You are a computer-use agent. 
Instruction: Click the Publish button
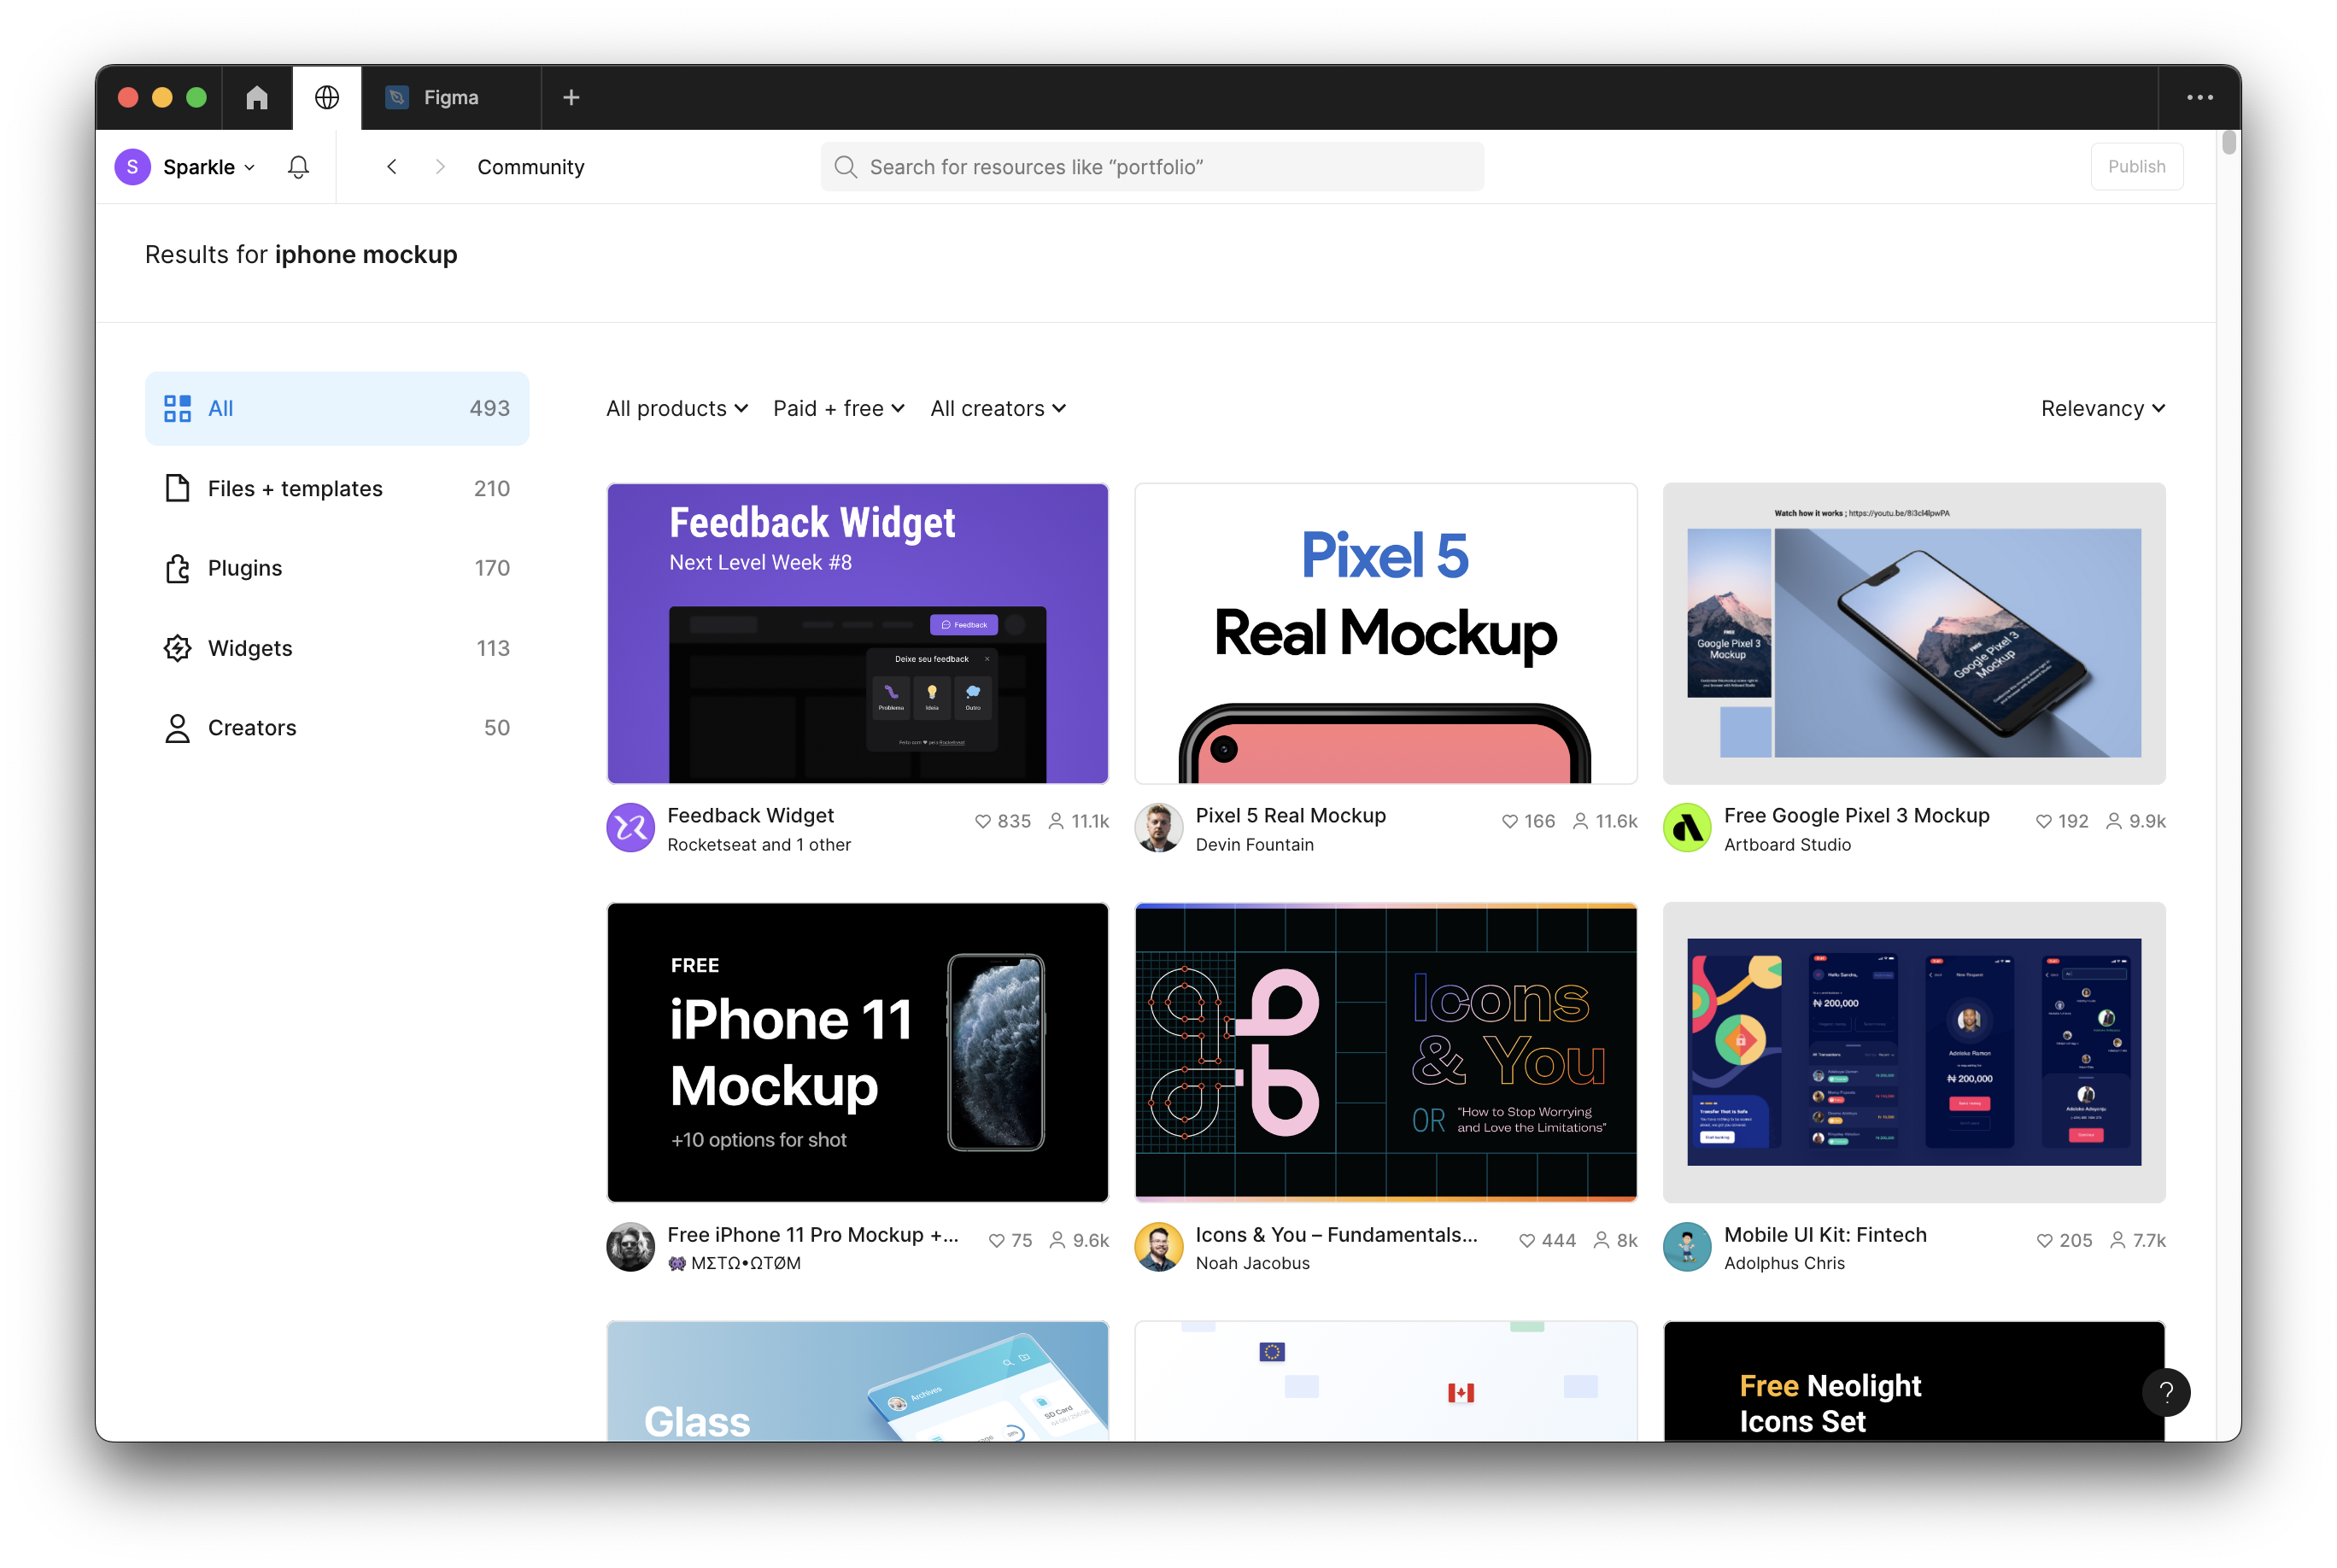tap(2136, 167)
